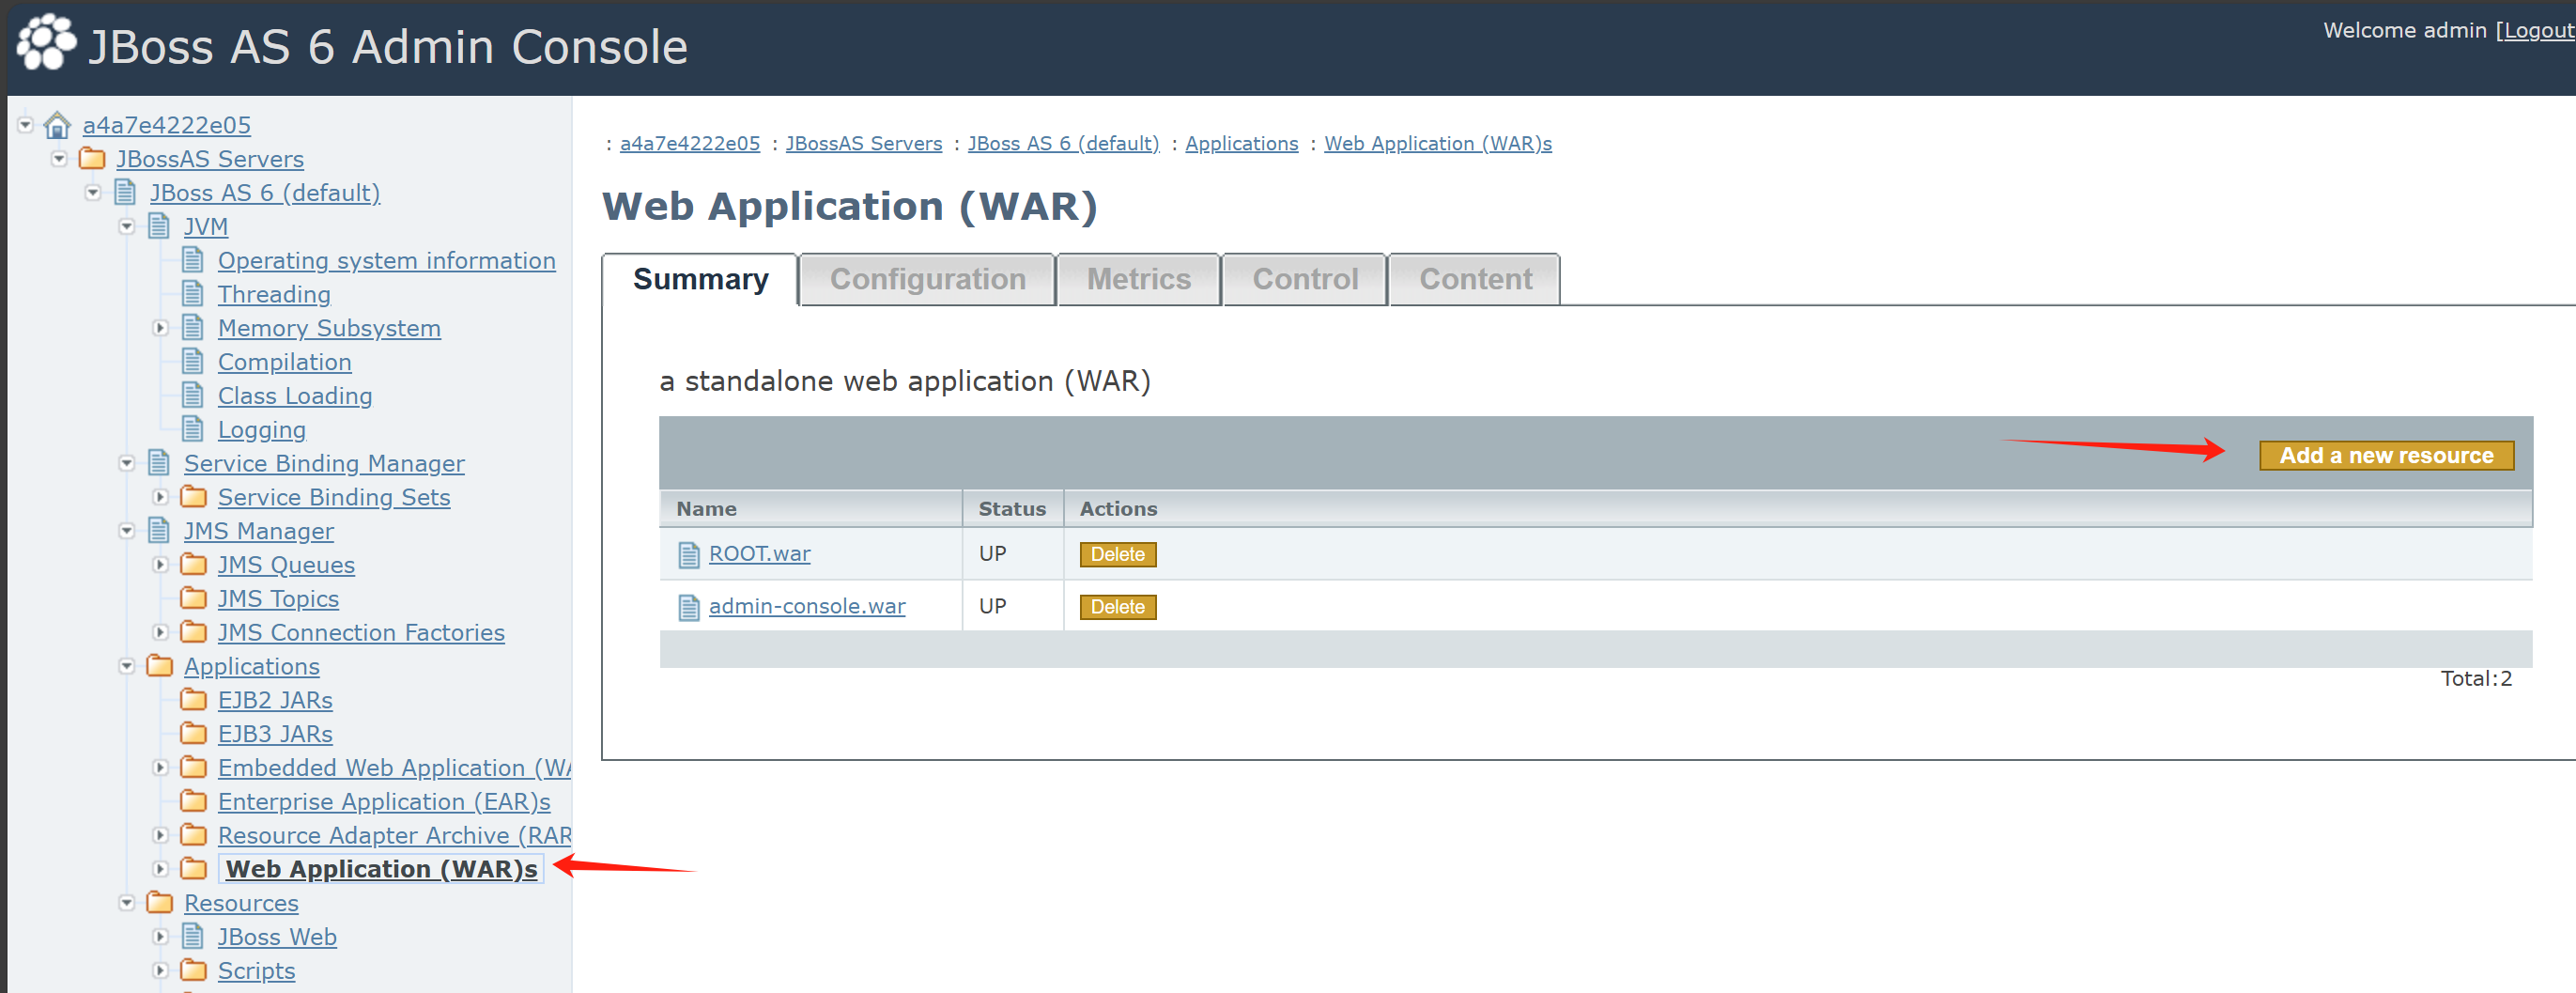Click the folder icon beside JMS Connection Factories
Viewport: 2576px width, 993px height.
pos(193,632)
